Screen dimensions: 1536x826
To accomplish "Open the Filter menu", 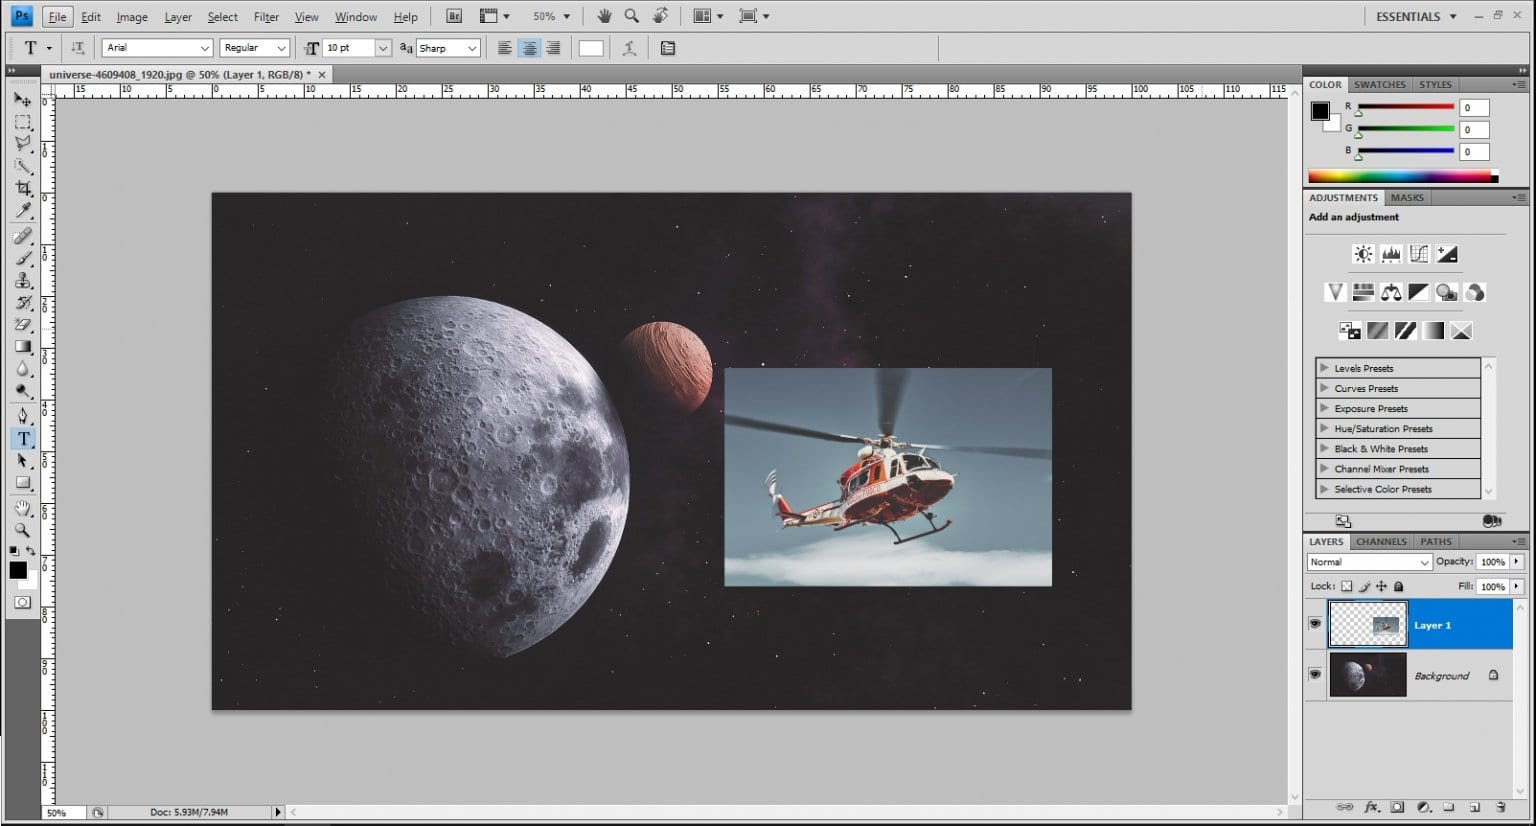I will point(265,16).
